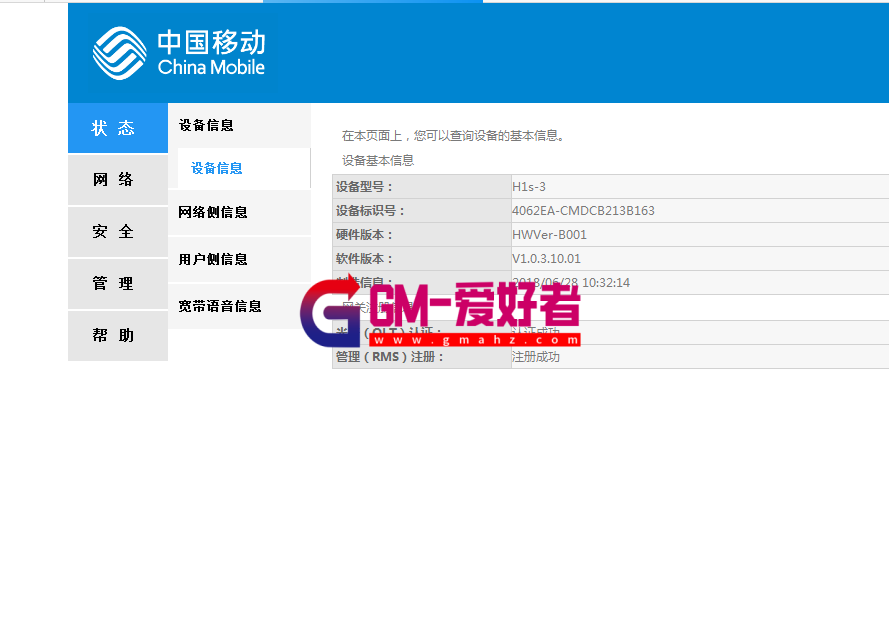Click the 中国移动 China Mobile brand text
The width and height of the screenshot is (889, 620).
[x=211, y=54]
